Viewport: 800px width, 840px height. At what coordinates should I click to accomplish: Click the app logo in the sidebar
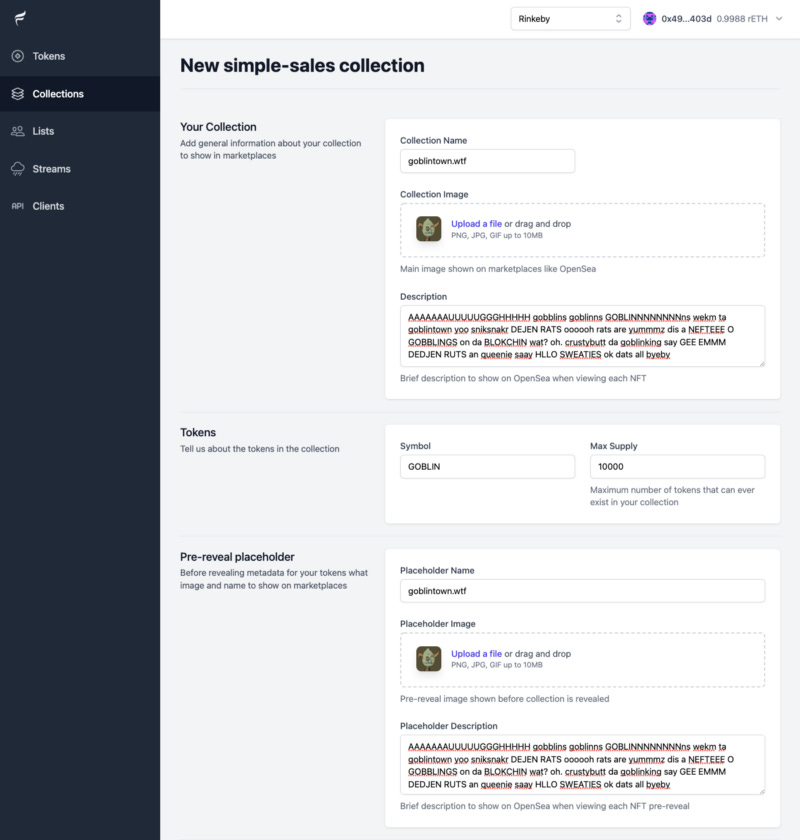(20, 19)
